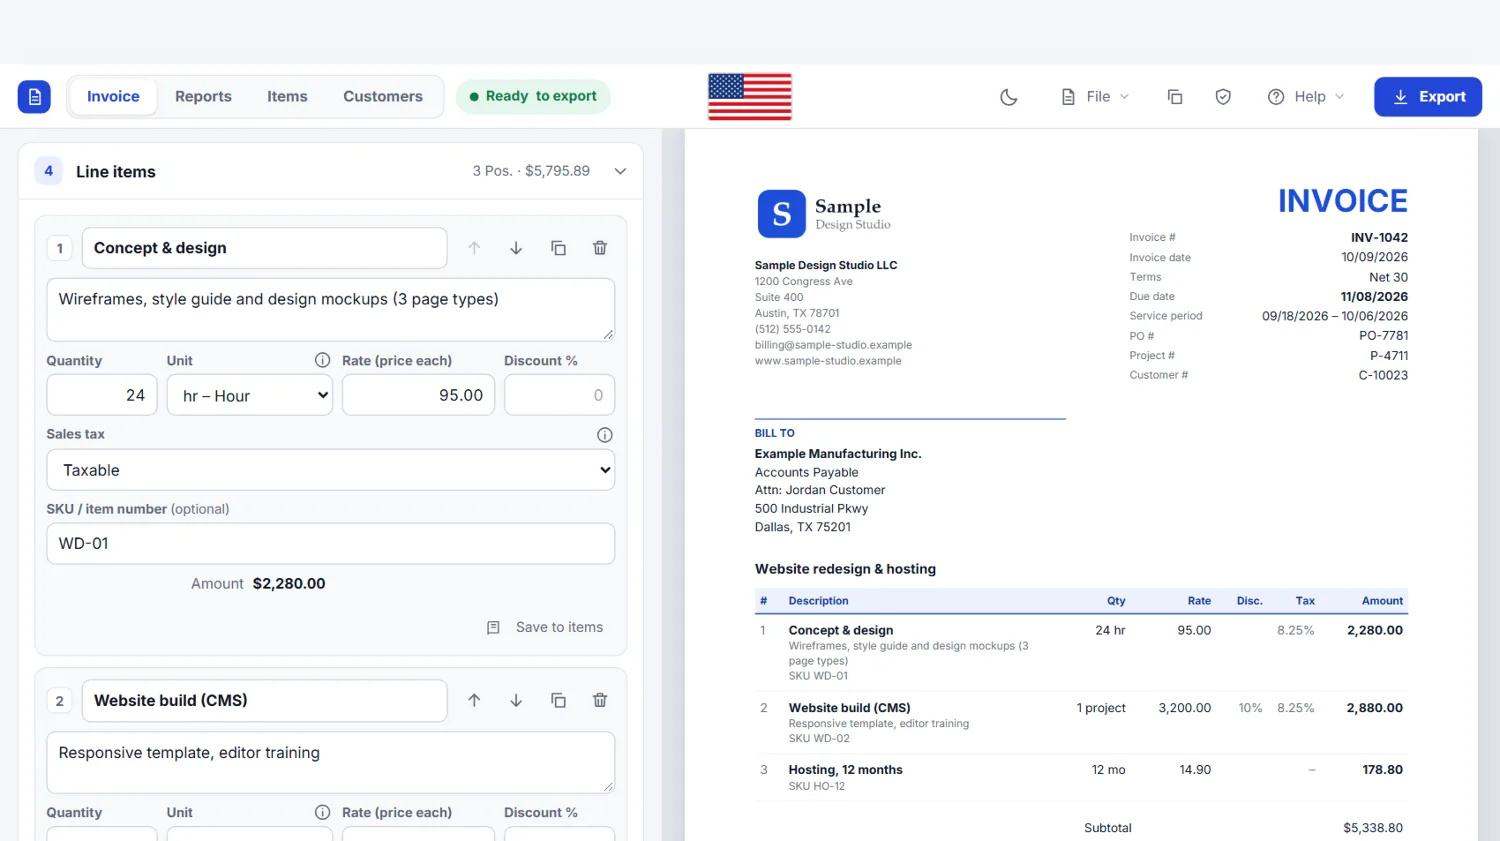Open the Taxable sales tax dropdown
The image size is (1500, 841).
pos(331,470)
